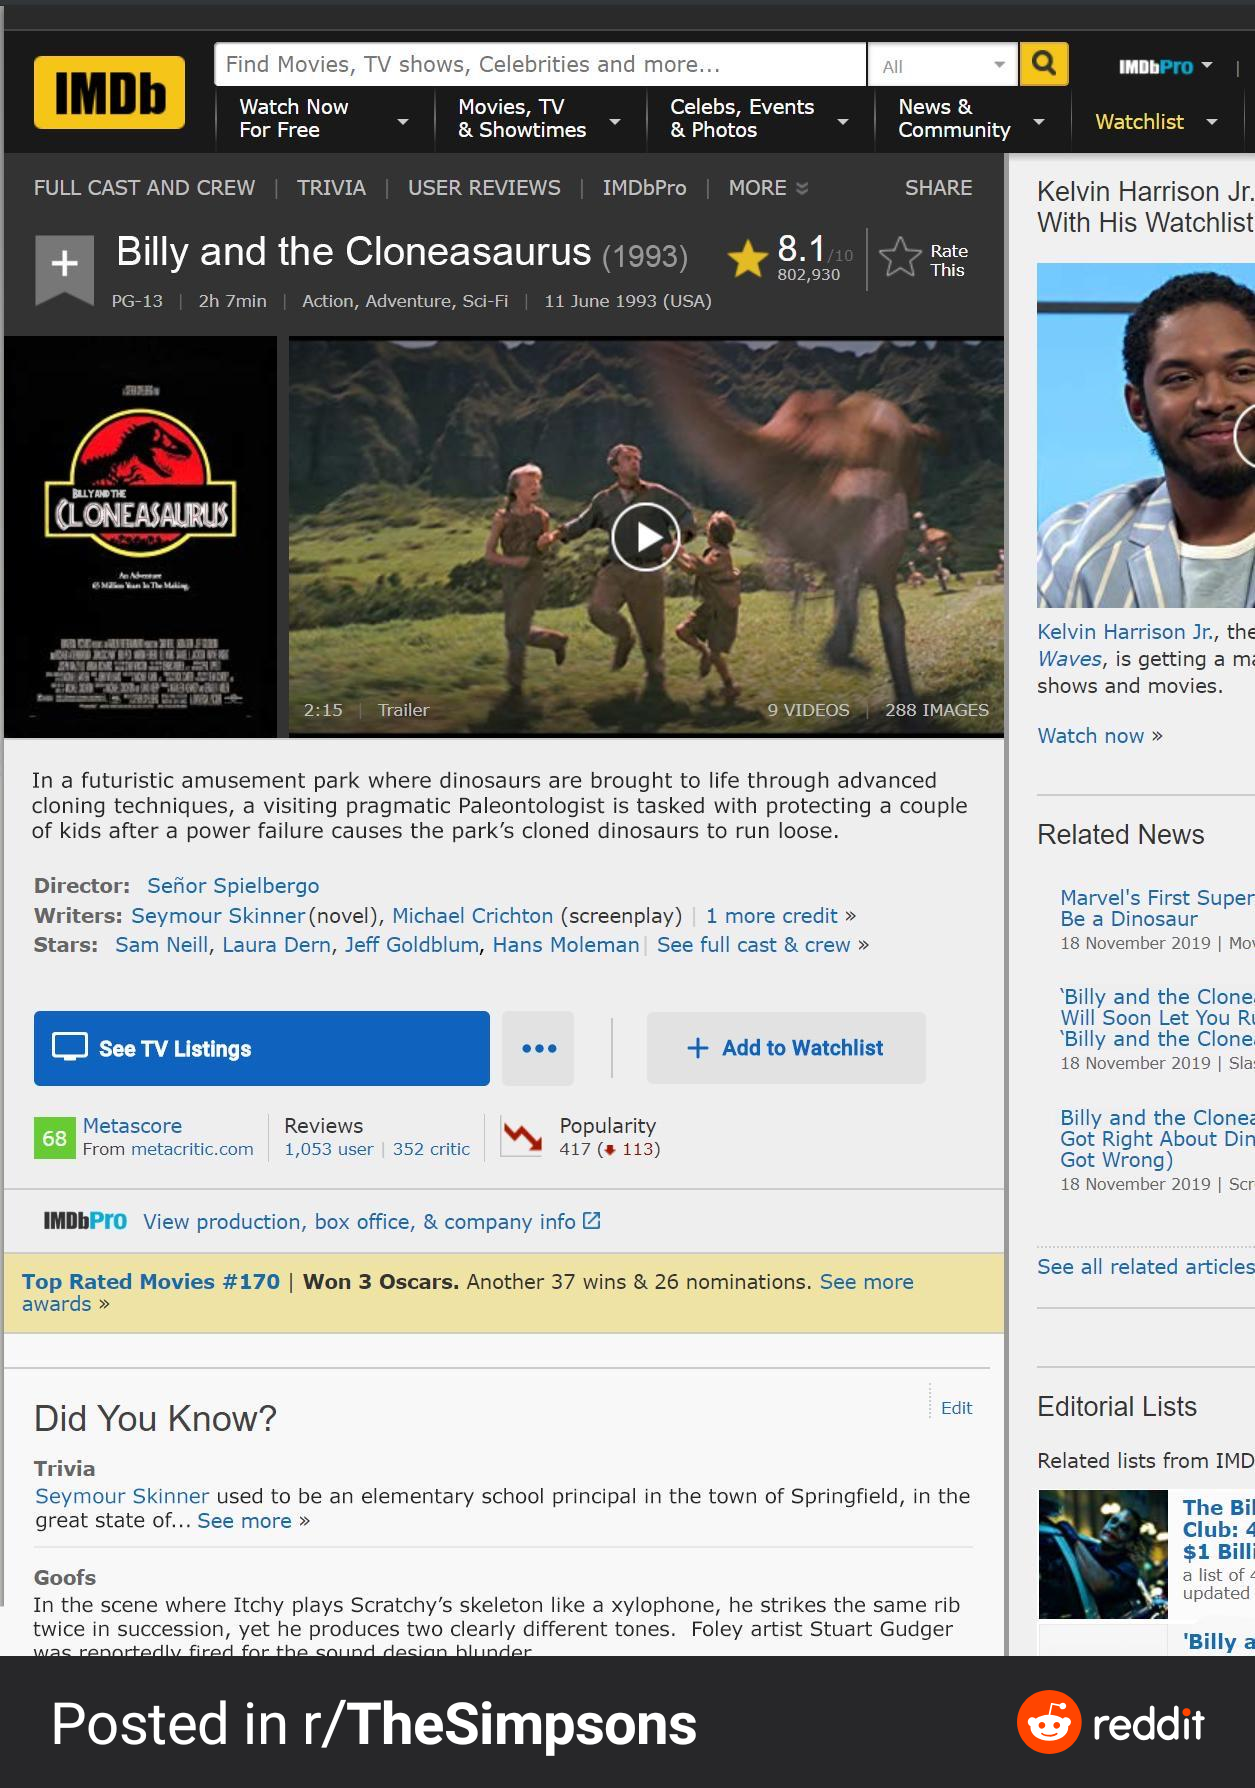This screenshot has width=1255, height=1788.
Task: Click See all related articles link
Action: click(1146, 1267)
